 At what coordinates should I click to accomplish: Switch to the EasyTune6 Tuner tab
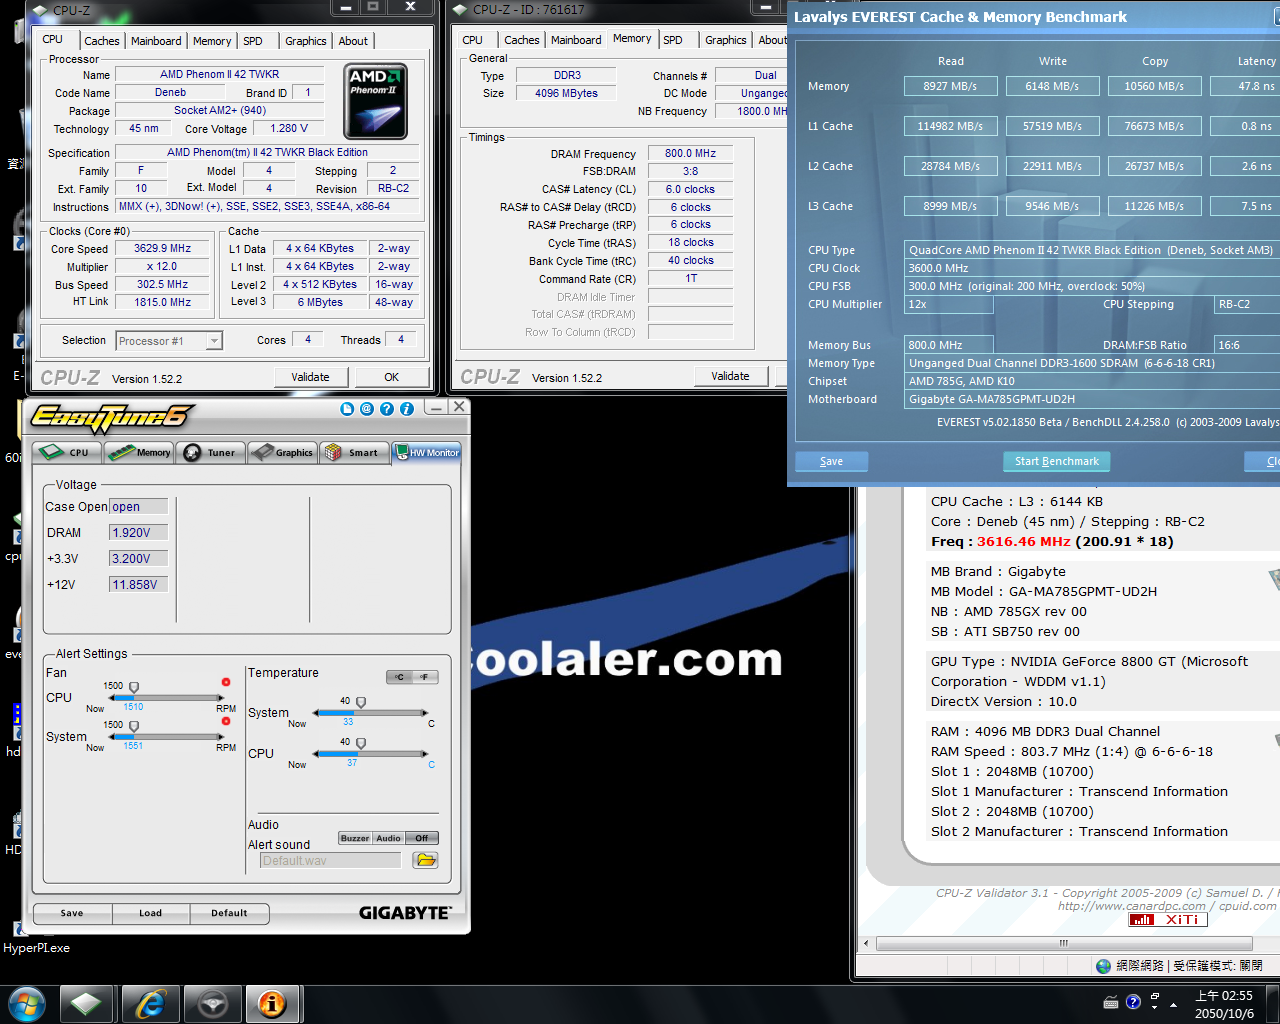coord(210,453)
